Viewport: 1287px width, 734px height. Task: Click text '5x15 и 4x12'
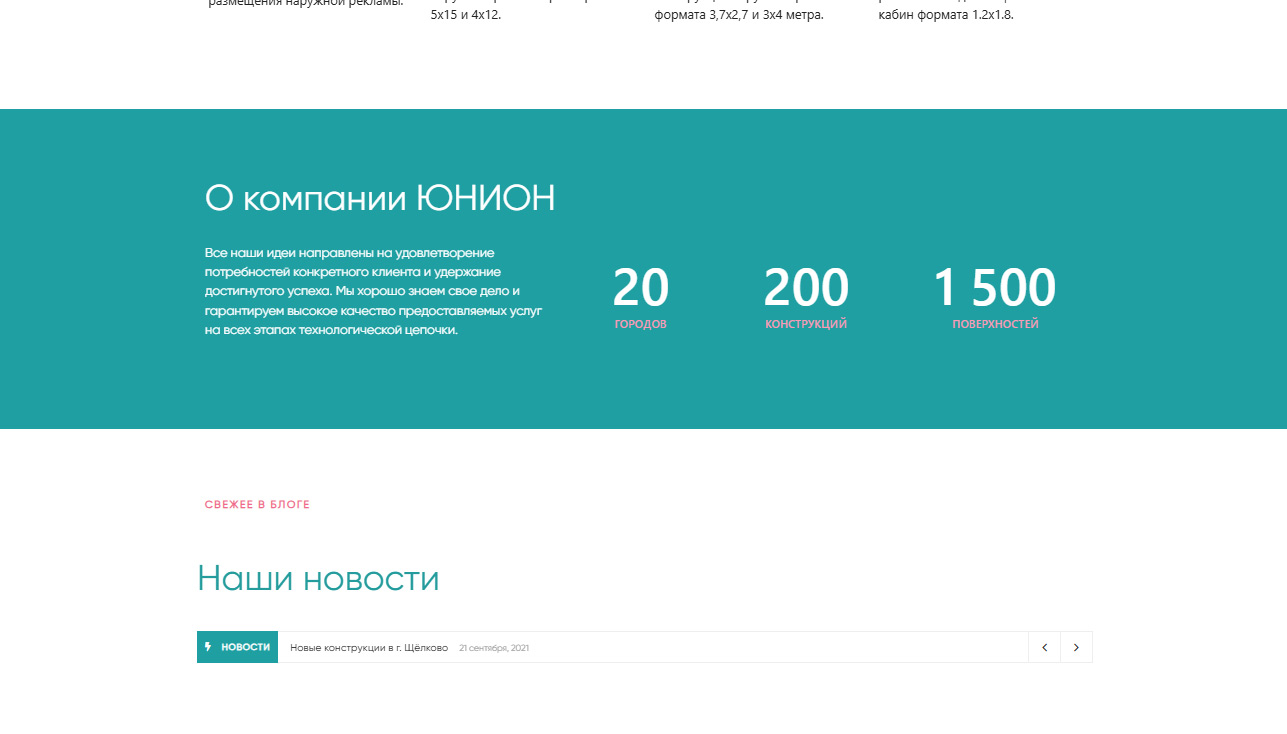[465, 15]
